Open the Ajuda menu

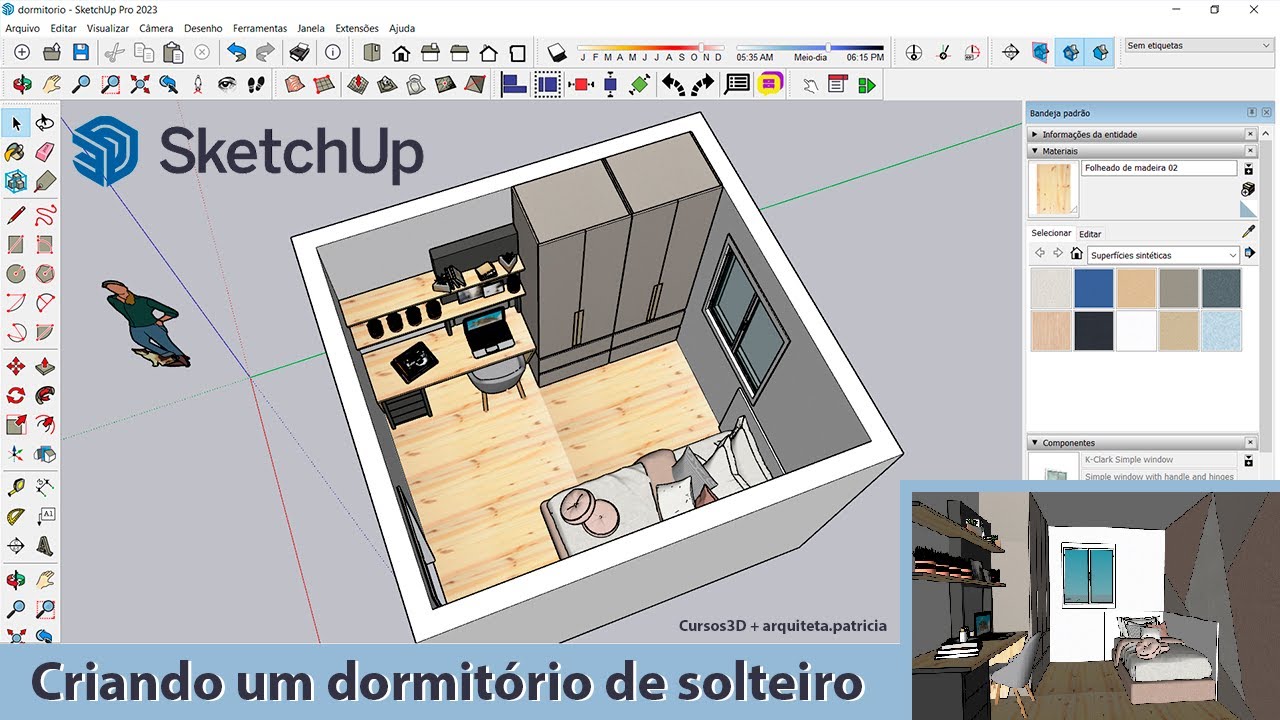coord(401,28)
